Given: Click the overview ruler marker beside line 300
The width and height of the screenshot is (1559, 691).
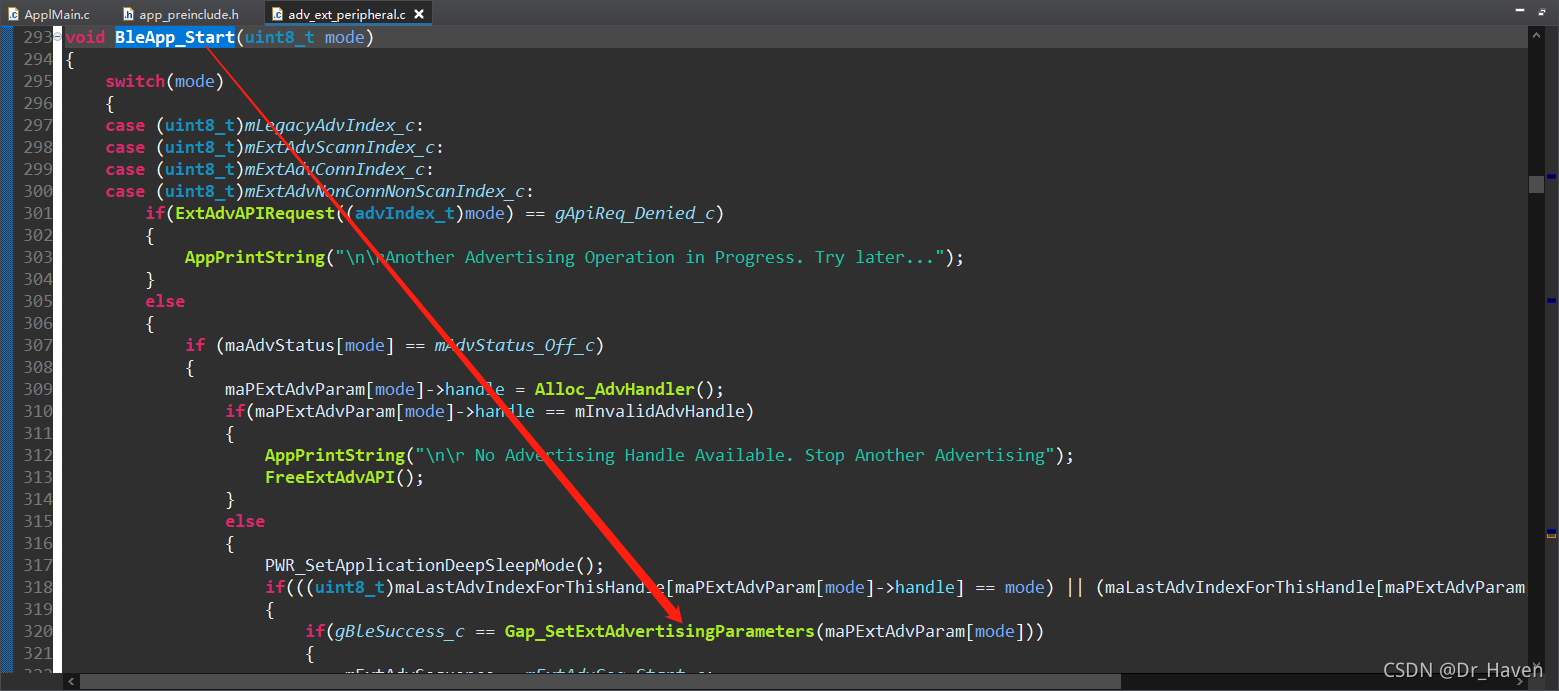Looking at the screenshot, I should (1551, 176).
